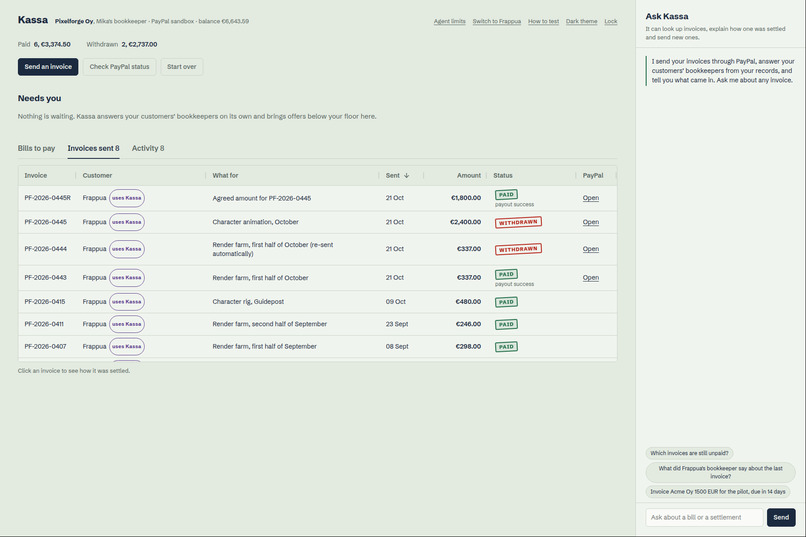The height and width of the screenshot is (537, 806).
Task: Enable Dark theme
Action: tap(581, 22)
